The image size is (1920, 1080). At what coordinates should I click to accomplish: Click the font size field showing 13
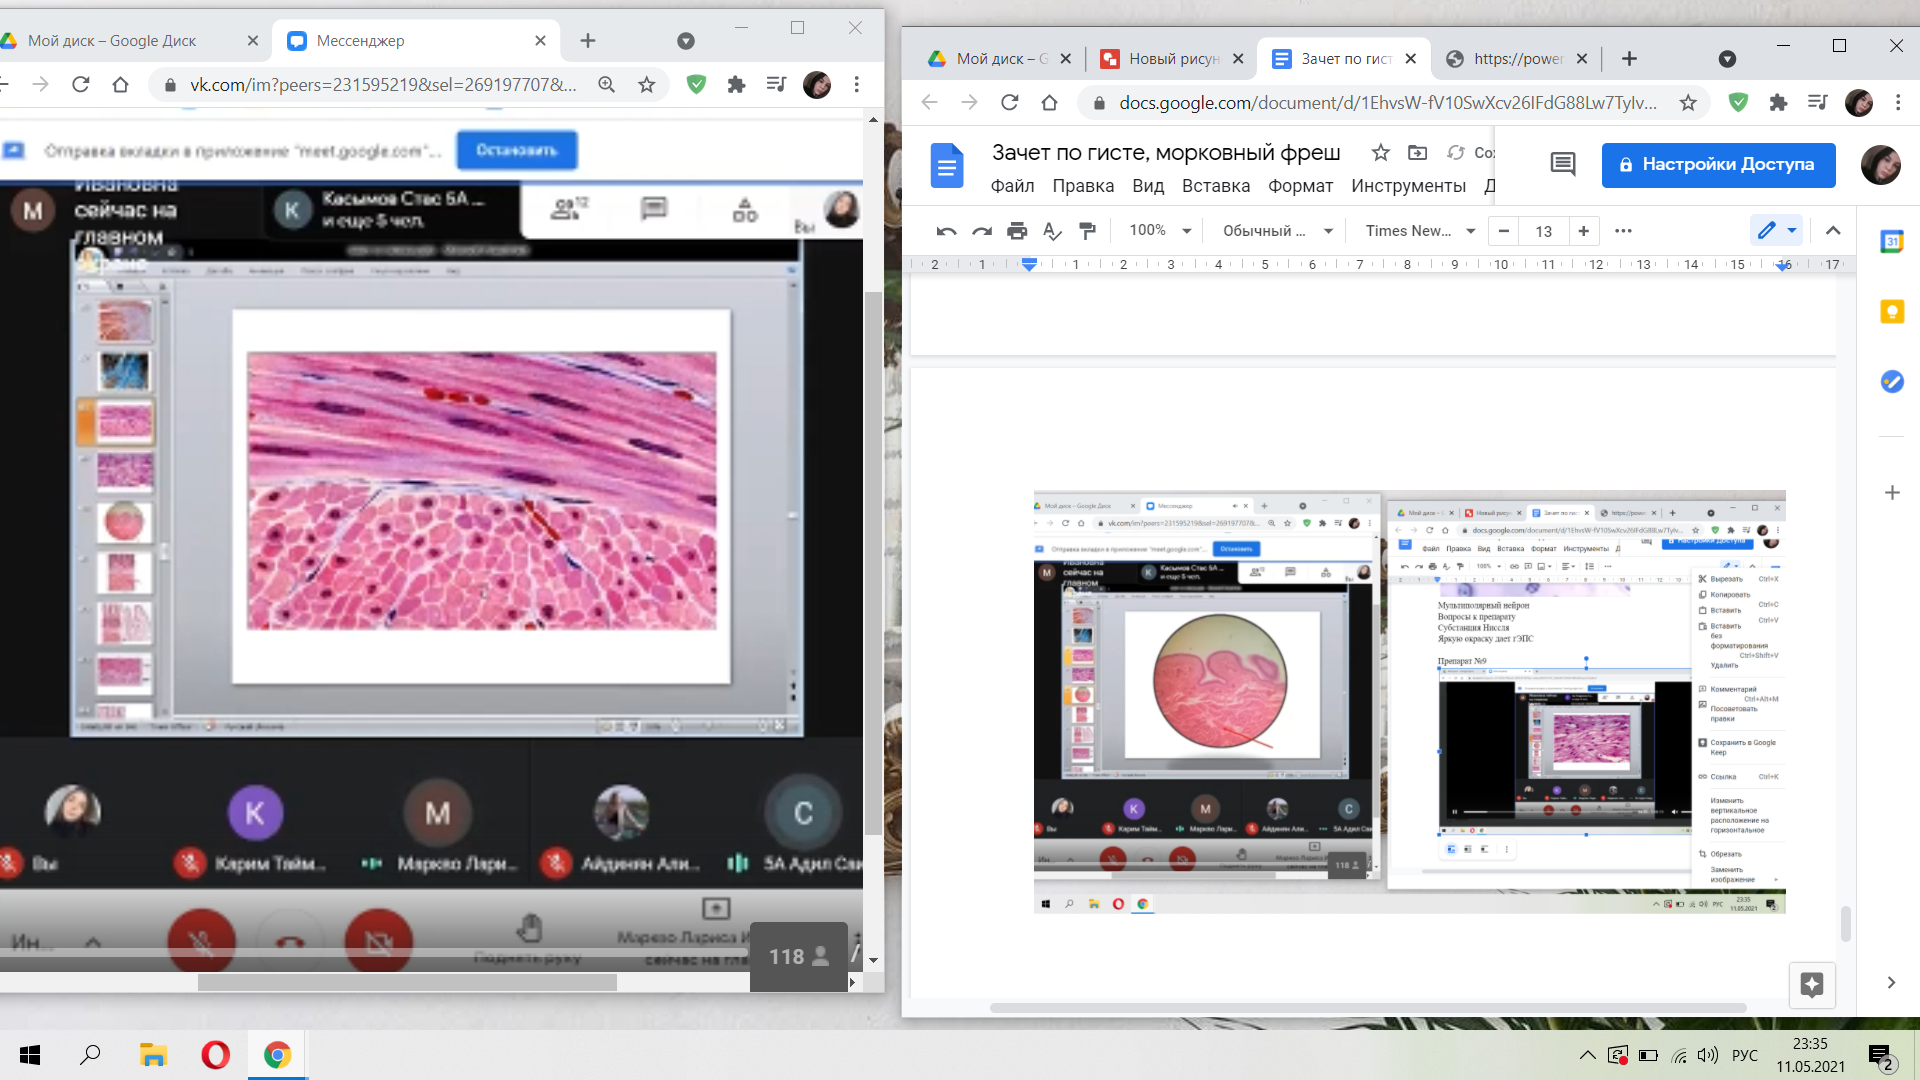(1544, 231)
